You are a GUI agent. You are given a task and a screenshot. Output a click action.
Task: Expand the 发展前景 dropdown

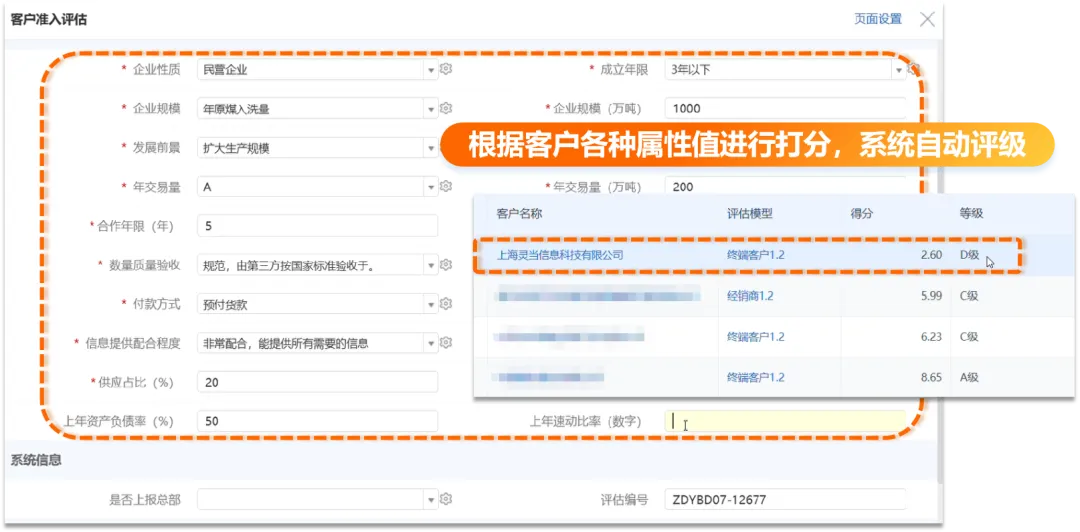431,148
